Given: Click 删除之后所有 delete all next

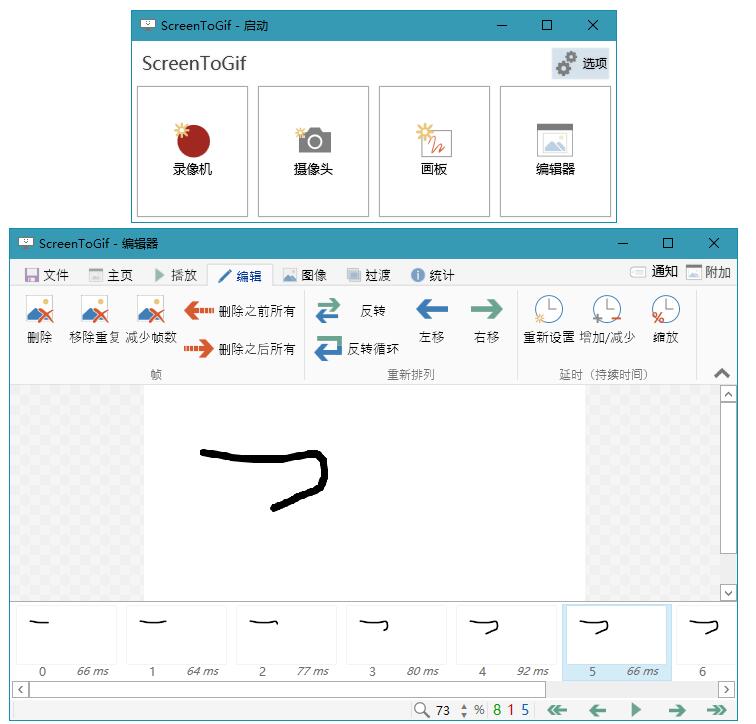Looking at the screenshot, I should (x=240, y=349).
